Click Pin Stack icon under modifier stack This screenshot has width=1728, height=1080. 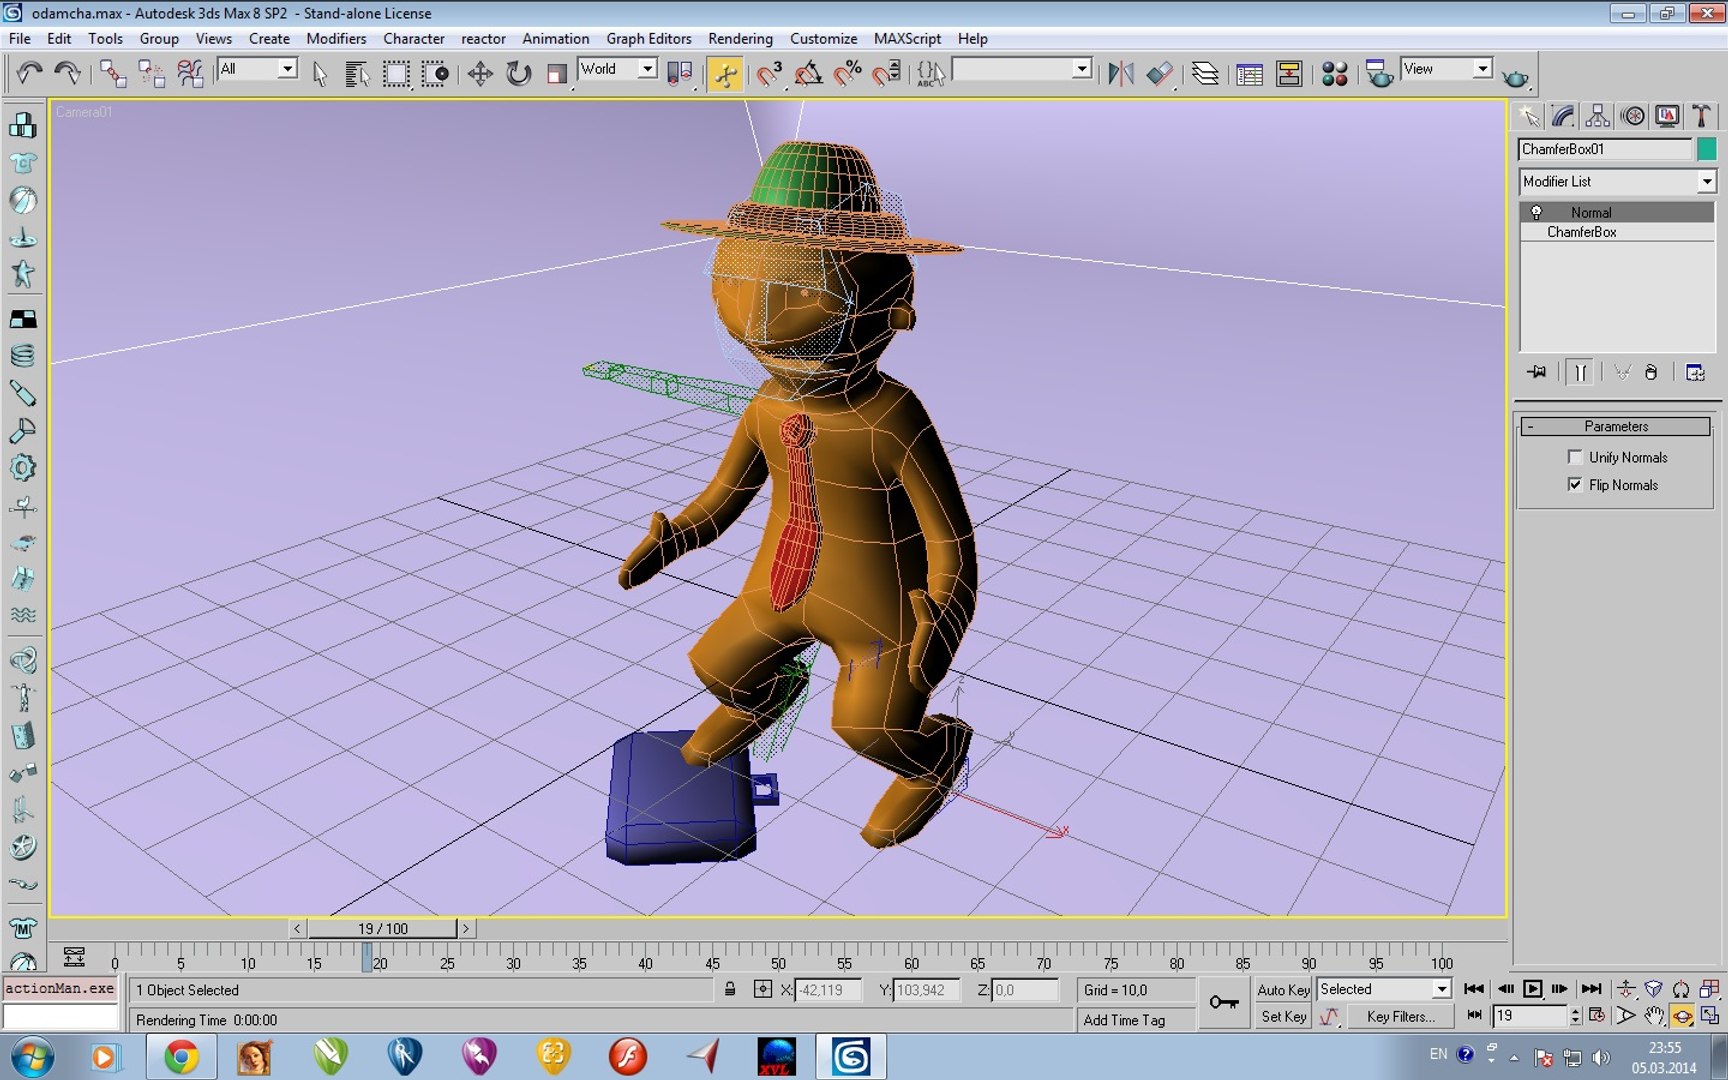(x=1537, y=372)
